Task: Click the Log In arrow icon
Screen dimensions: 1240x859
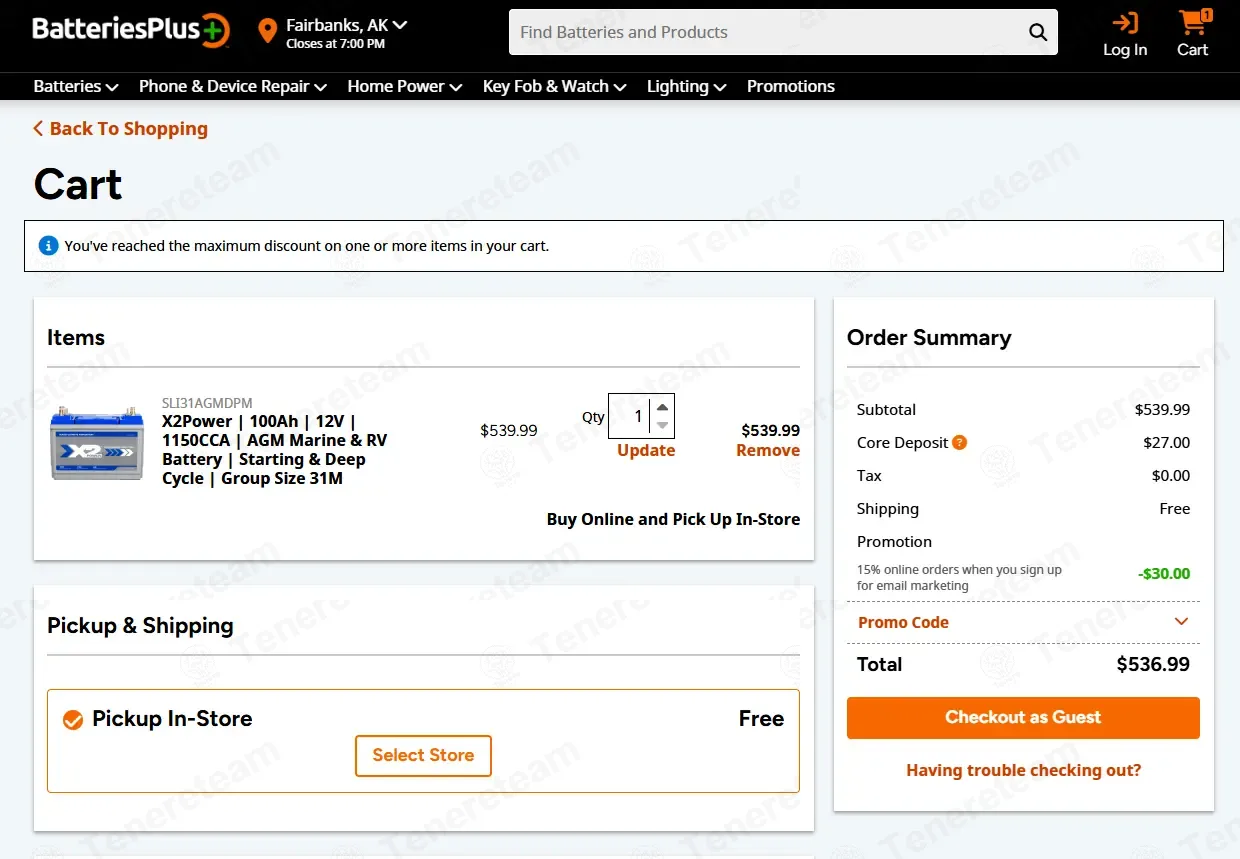Action: [x=1125, y=22]
